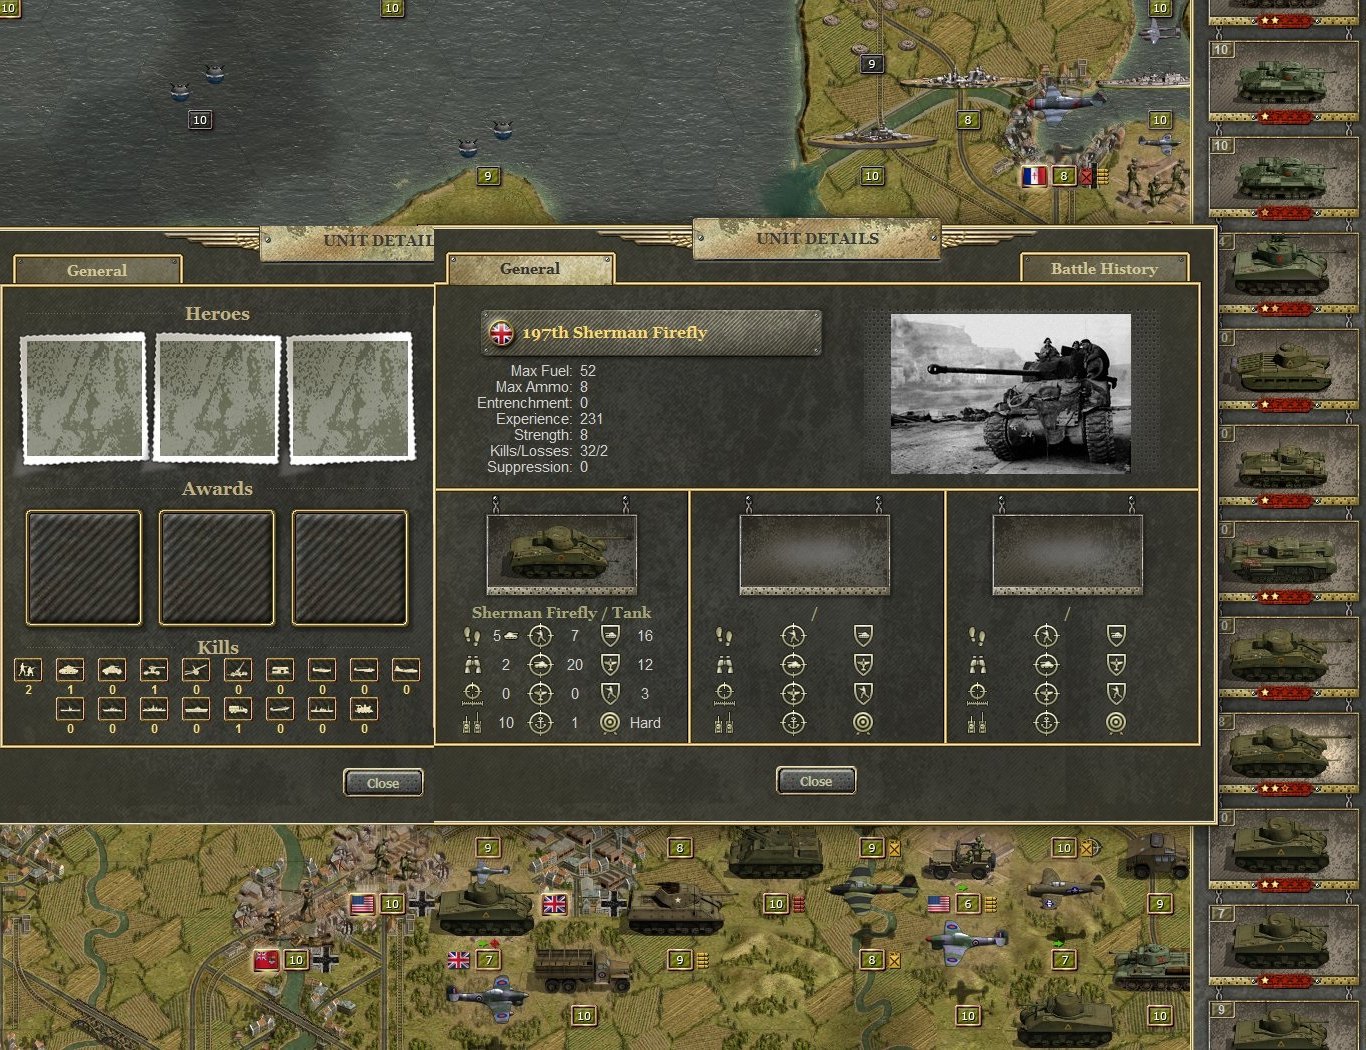Select the tank crosshair icon showing 20
Image resolution: width=1366 pixels, height=1050 pixels.
(541, 665)
